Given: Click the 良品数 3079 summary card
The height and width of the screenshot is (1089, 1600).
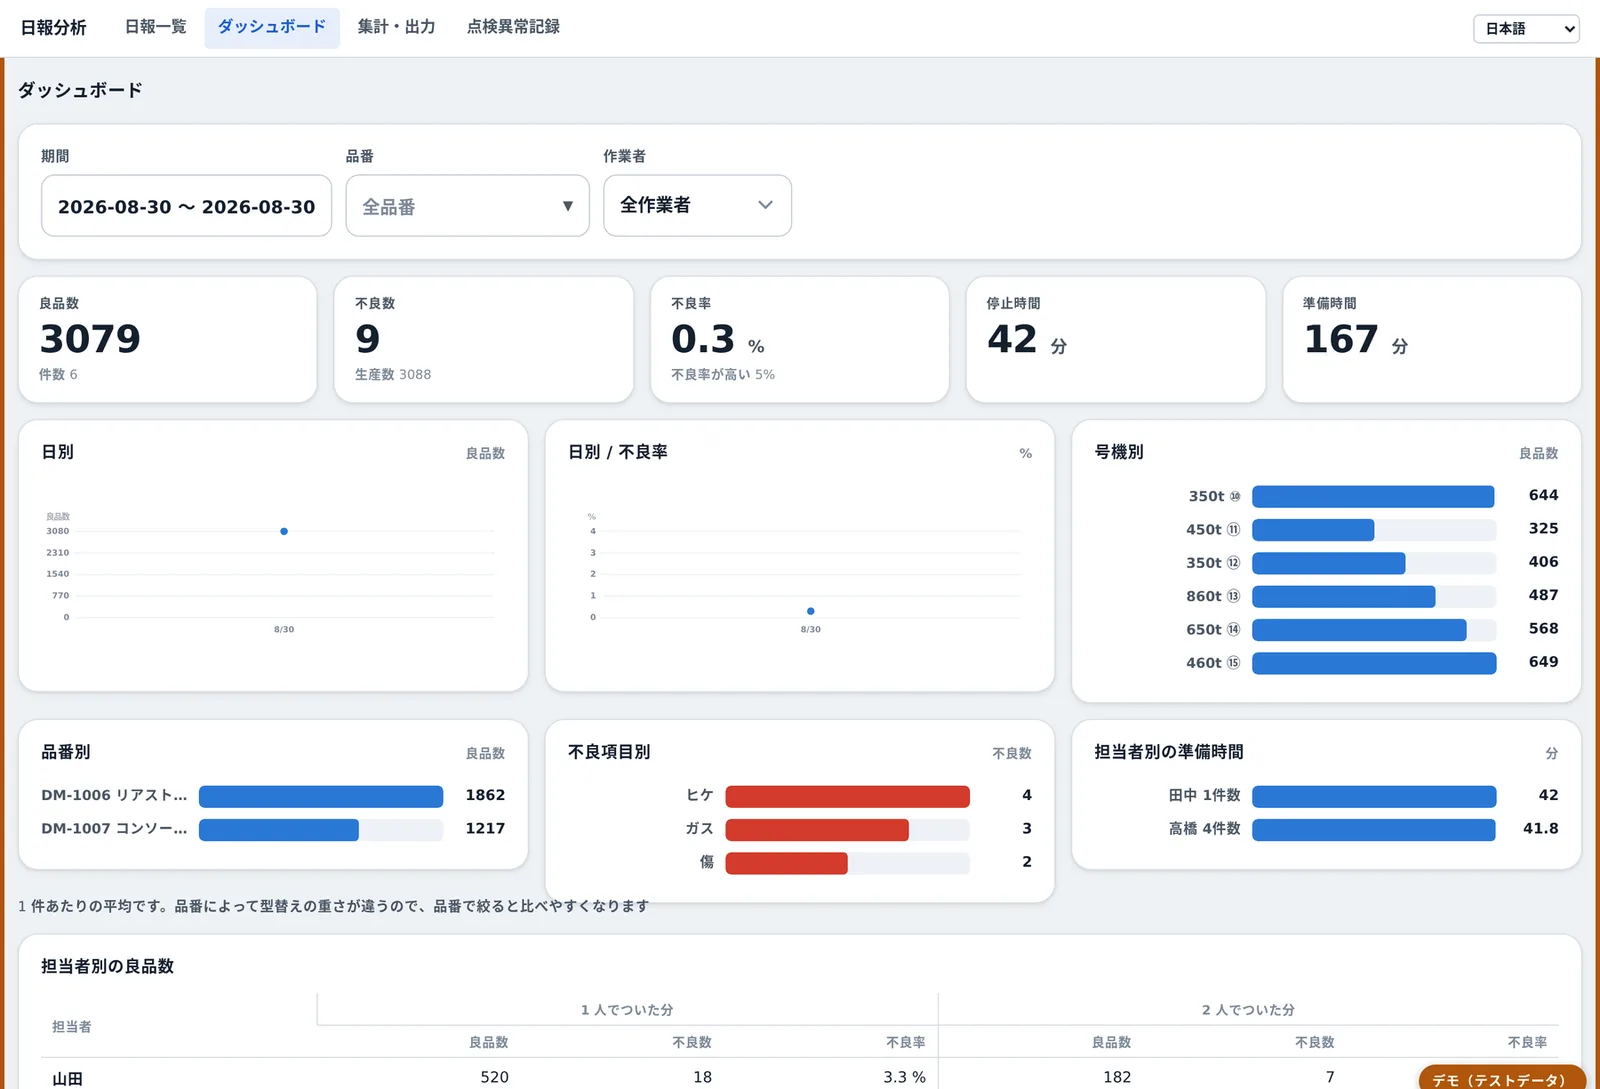Looking at the screenshot, I should 168,340.
